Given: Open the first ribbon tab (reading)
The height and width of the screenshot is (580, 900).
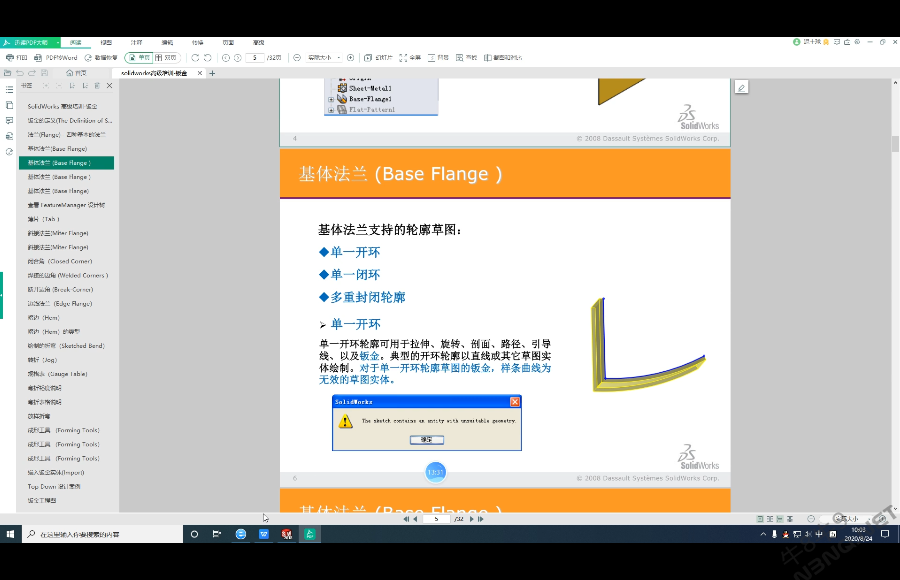Looking at the screenshot, I should [x=76, y=42].
